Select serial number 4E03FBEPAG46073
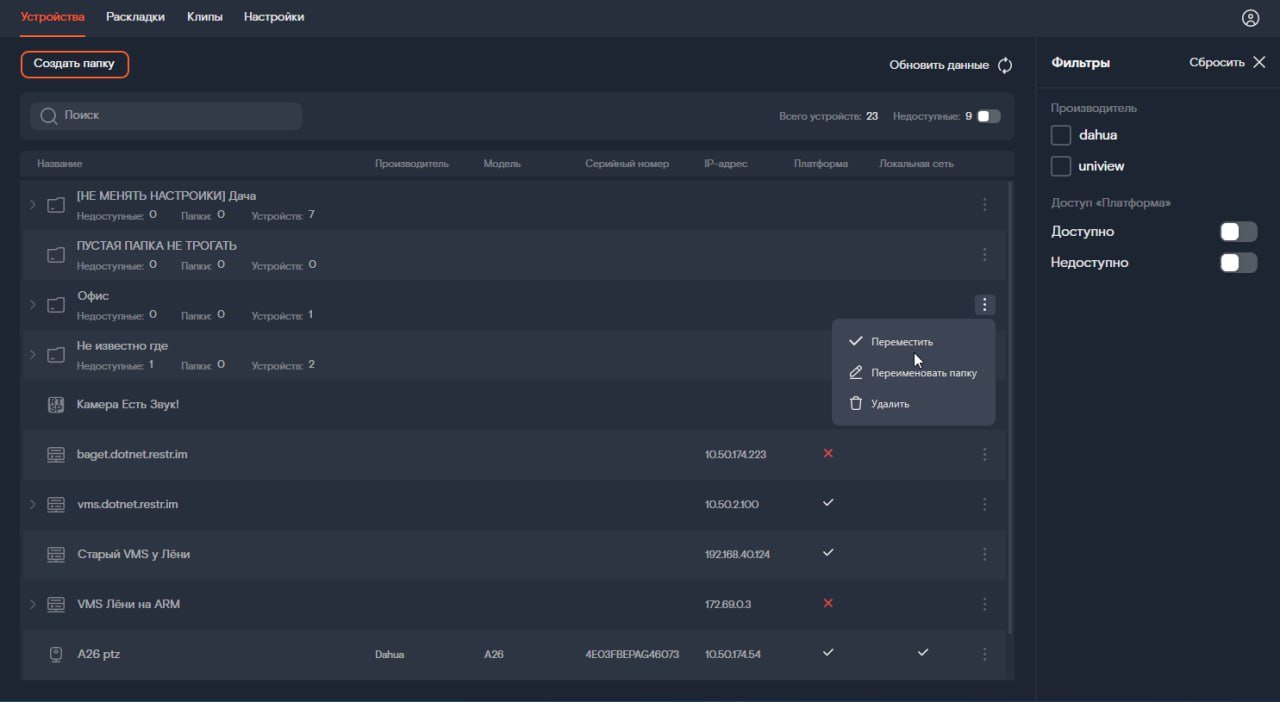Viewport: 1280px width, 702px height. pos(632,655)
